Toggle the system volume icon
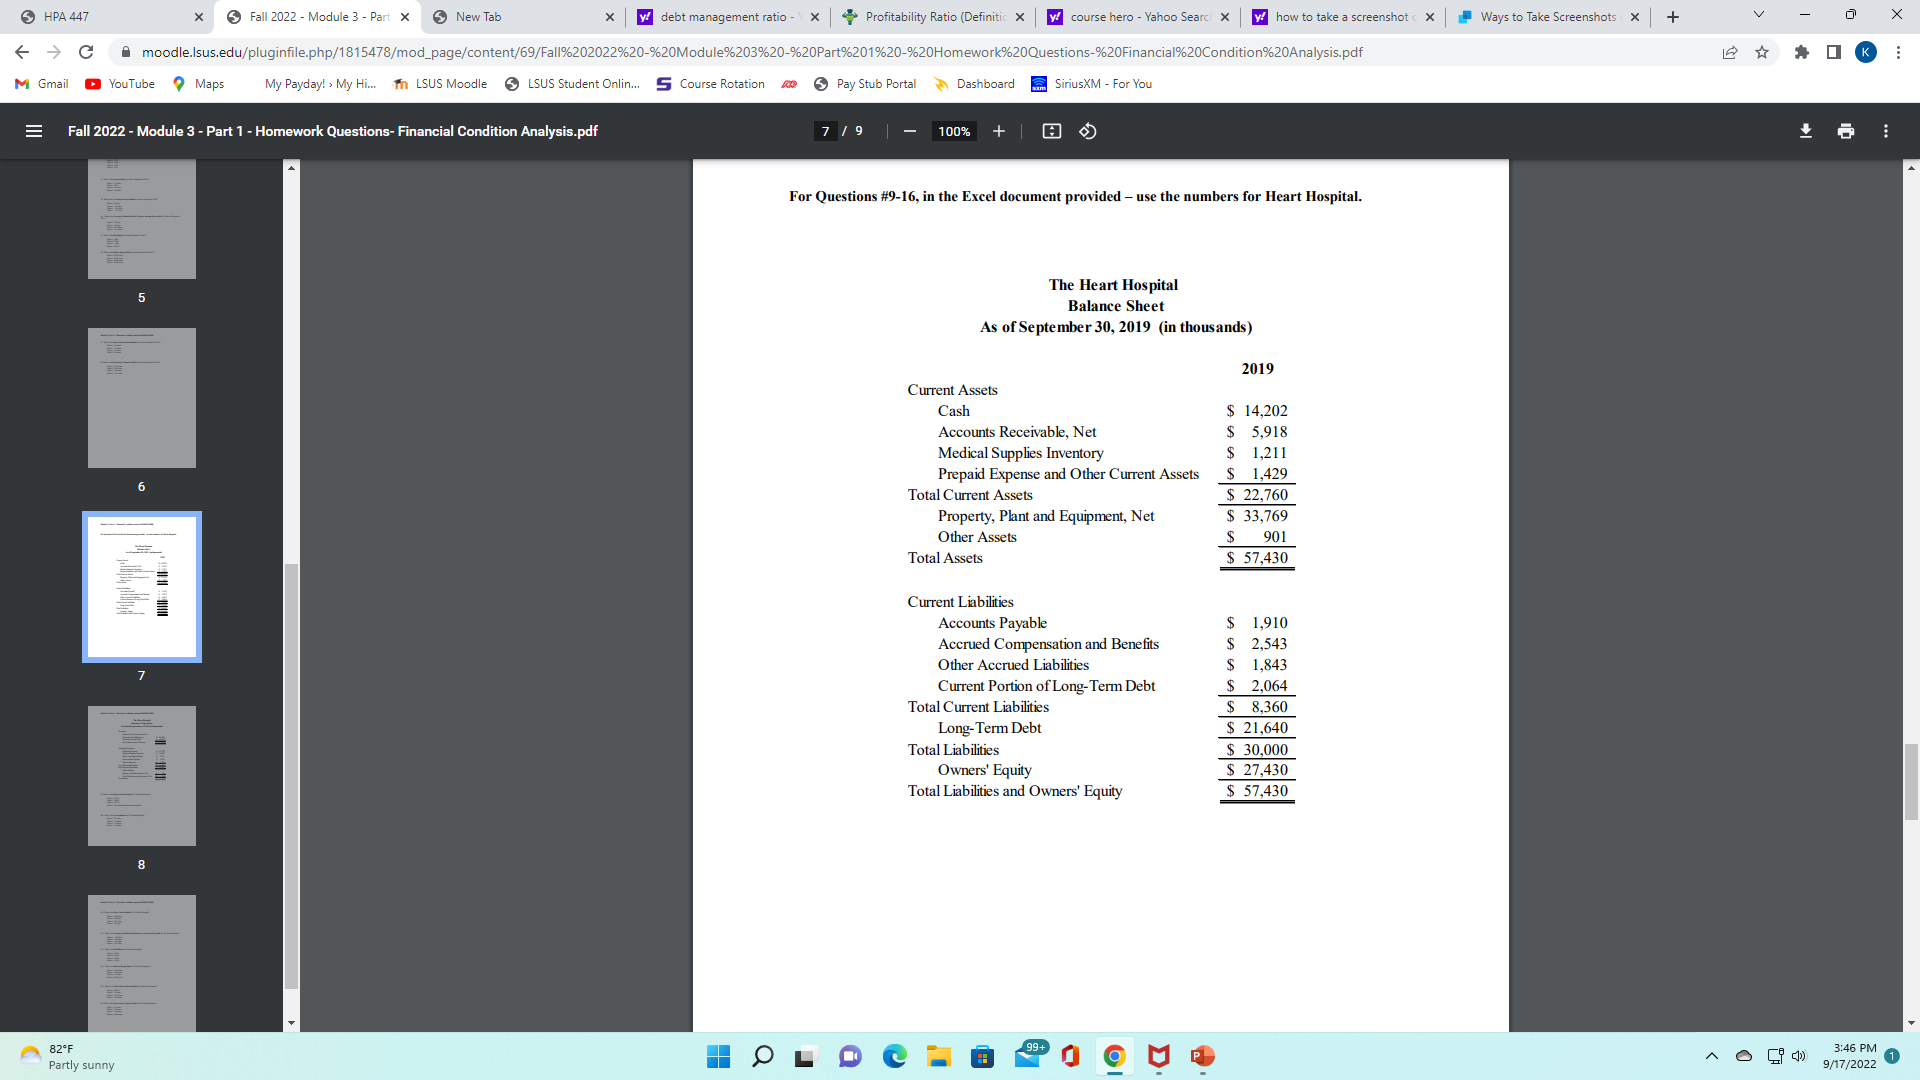Screen dimensions: 1920x1080 click(x=1800, y=1056)
